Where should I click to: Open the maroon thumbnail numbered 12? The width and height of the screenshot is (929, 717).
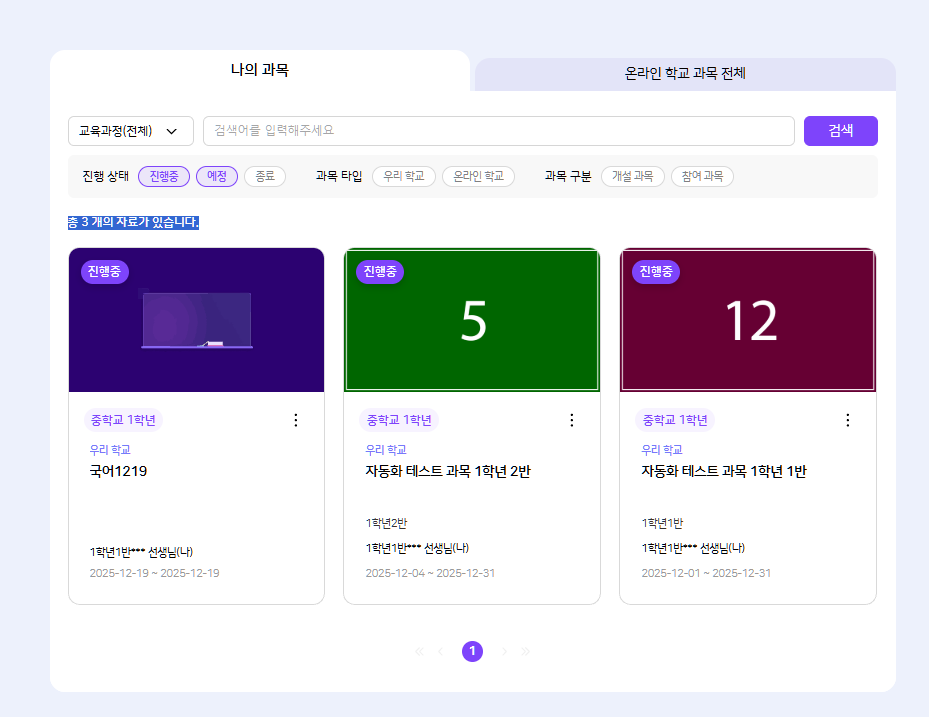748,320
